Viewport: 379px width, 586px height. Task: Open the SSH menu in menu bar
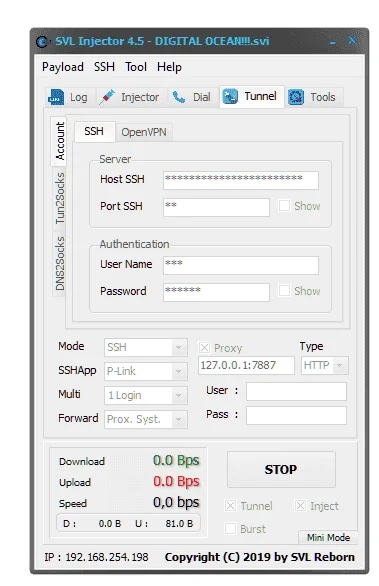tap(104, 67)
